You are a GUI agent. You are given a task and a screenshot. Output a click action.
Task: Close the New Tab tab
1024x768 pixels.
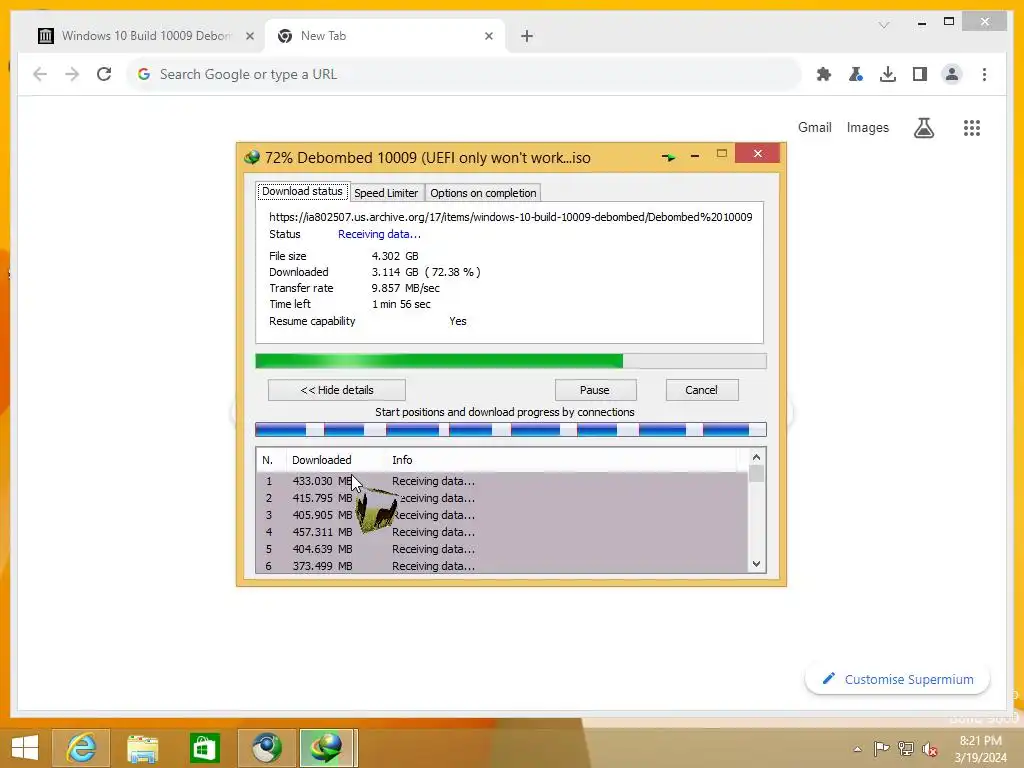click(x=488, y=36)
